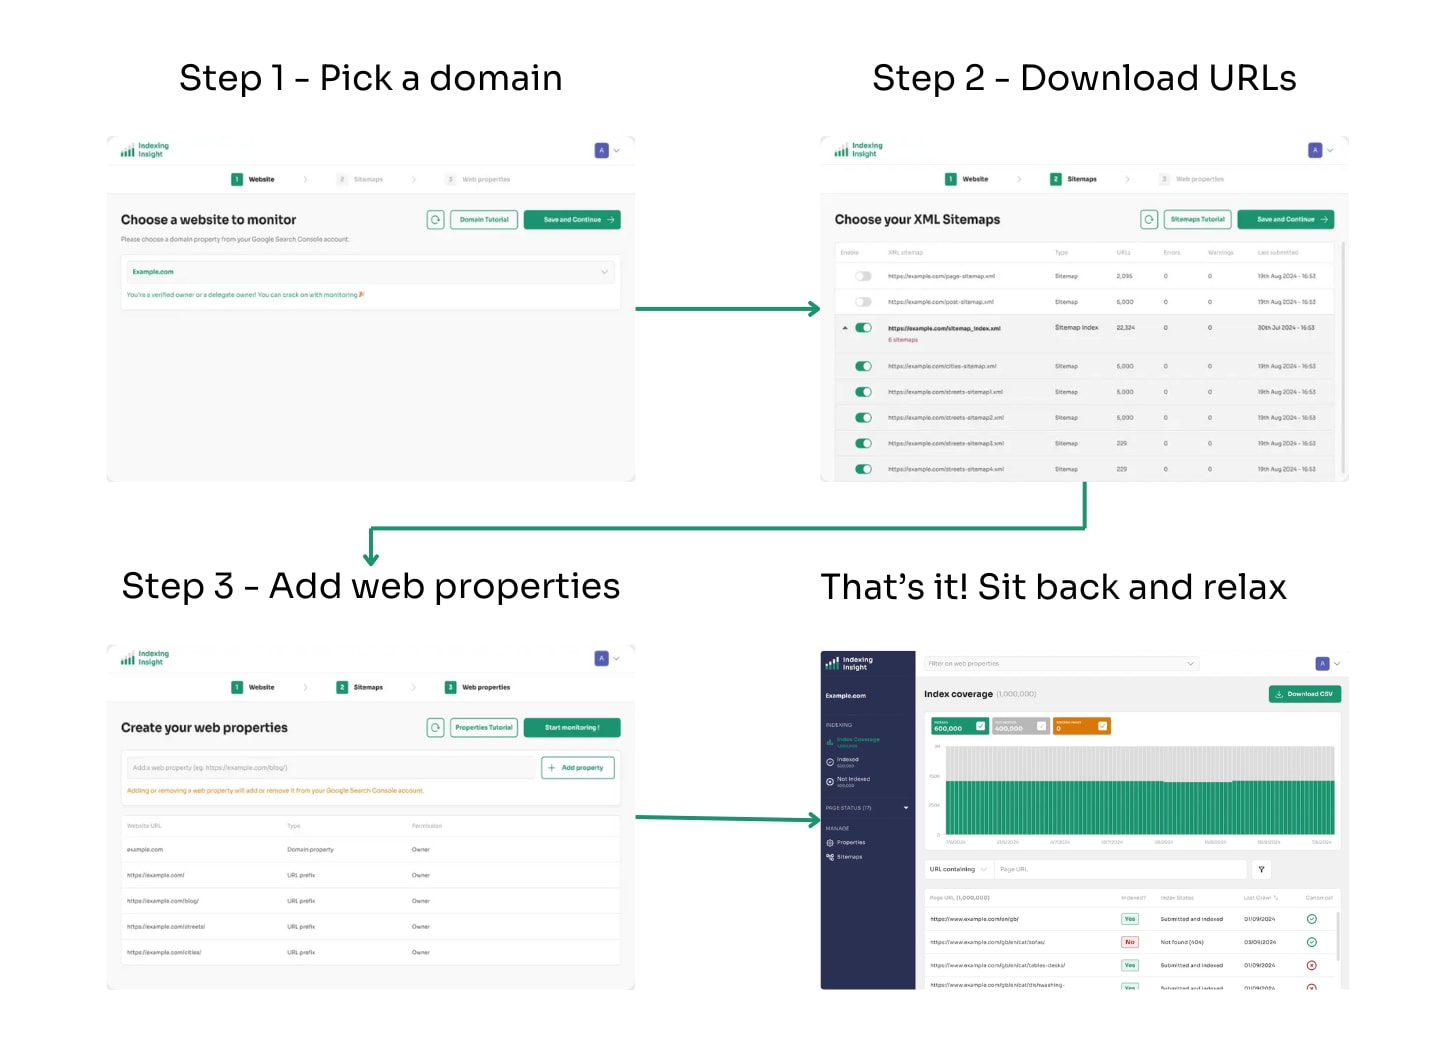The height and width of the screenshot is (1048, 1456).
Task: Open Not Indexed in dashboard sidebar
Action: click(848, 781)
